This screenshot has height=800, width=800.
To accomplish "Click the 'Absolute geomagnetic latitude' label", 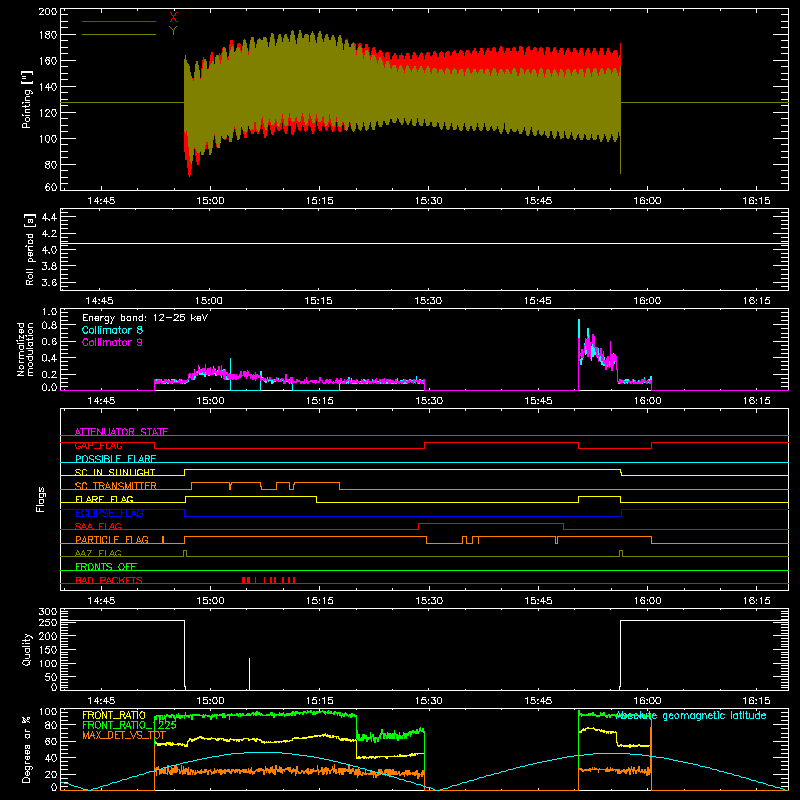I will pyautogui.click(x=691, y=716).
